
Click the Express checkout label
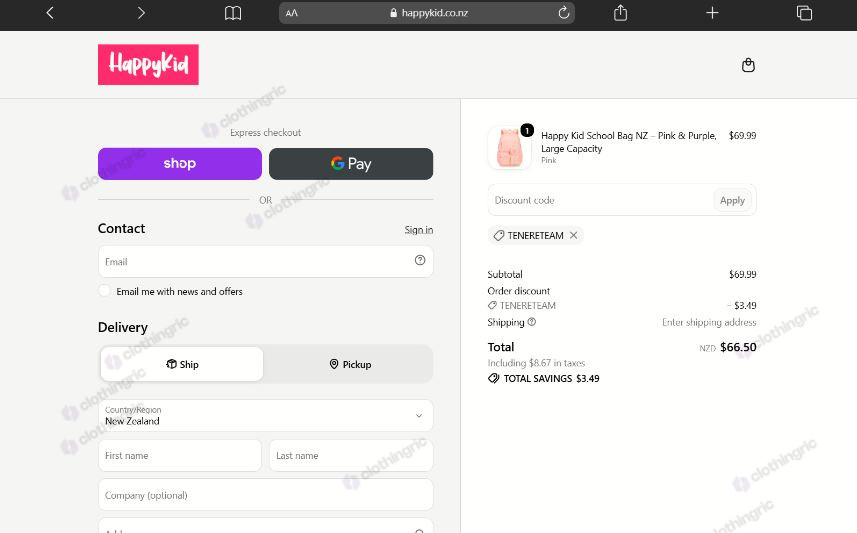pos(266,132)
